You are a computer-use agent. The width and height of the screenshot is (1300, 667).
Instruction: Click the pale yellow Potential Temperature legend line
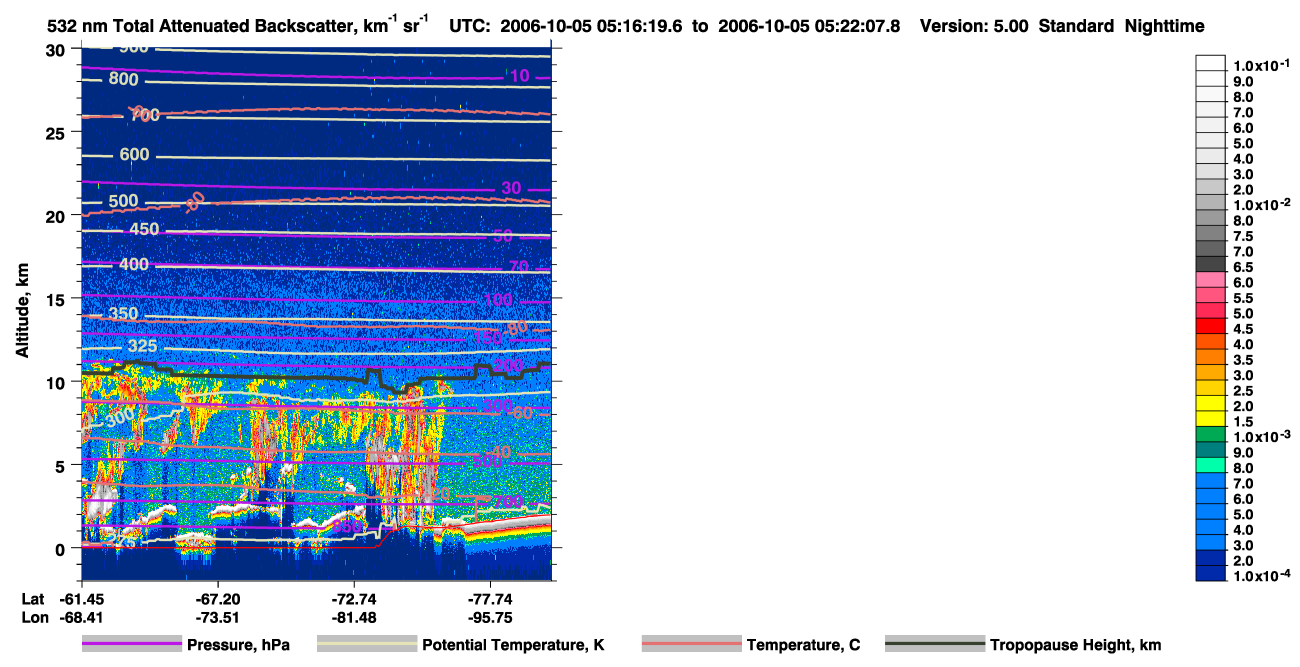[x=366, y=645]
